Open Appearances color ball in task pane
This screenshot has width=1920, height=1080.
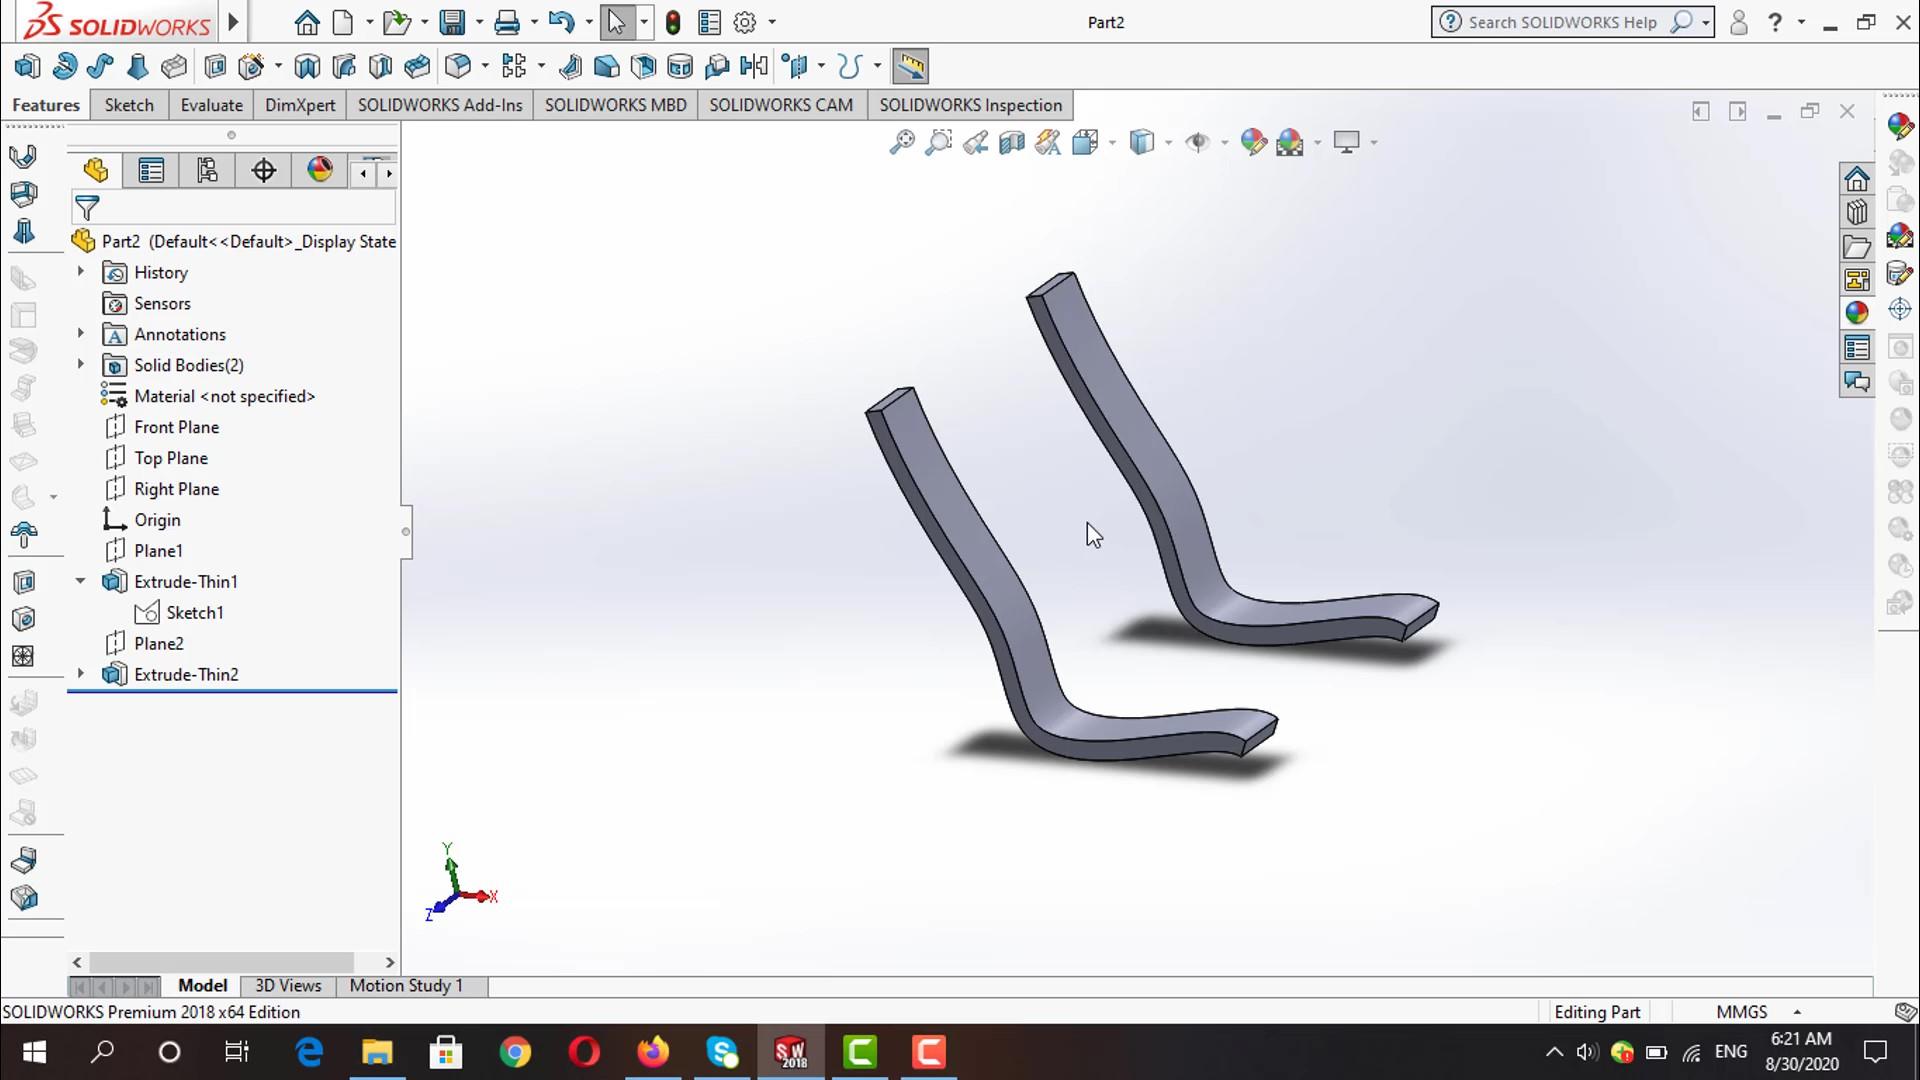[1857, 313]
